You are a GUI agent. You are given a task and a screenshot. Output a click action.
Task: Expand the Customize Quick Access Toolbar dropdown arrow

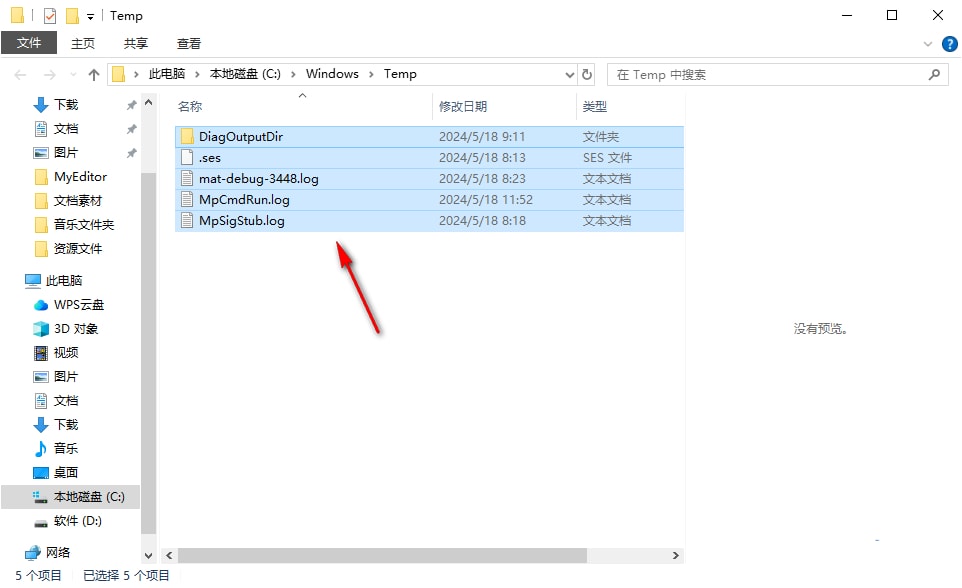[x=88, y=15]
